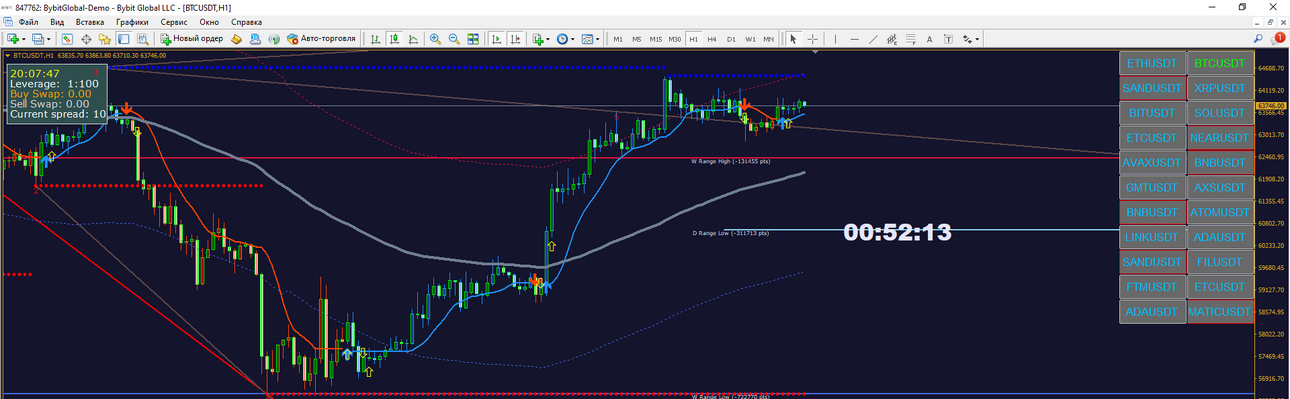1290x399 pixels.
Task: Open the MetaEditor yellow book icon
Action: (x=236, y=39)
